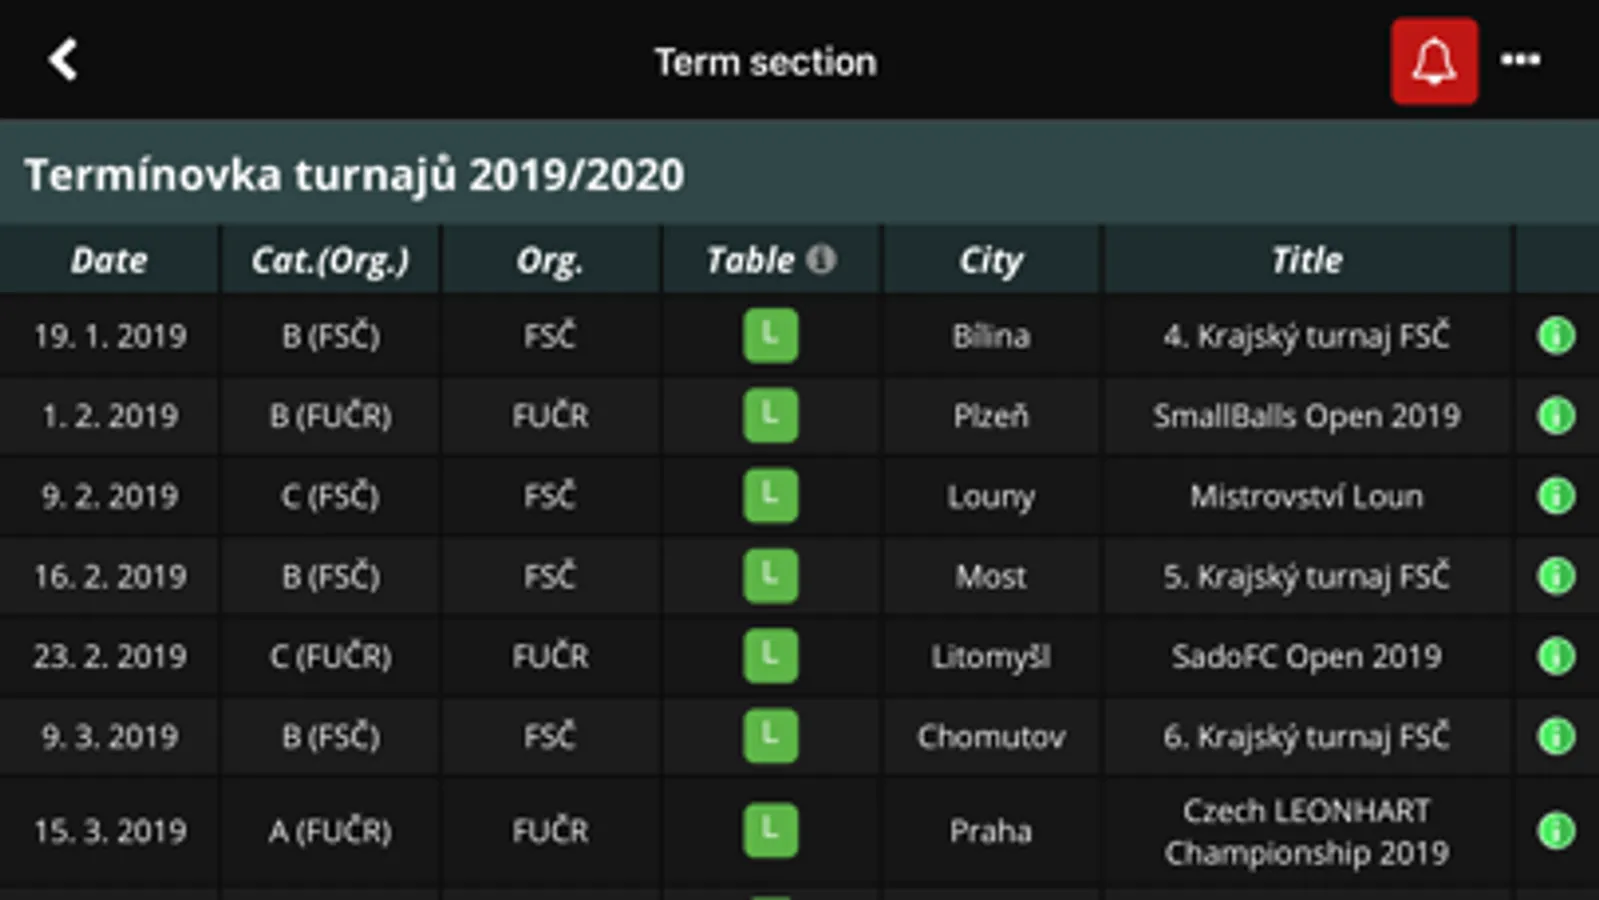Tap the green L table badge for Bílina
Screen dimensions: 1599x900
click(x=770, y=336)
